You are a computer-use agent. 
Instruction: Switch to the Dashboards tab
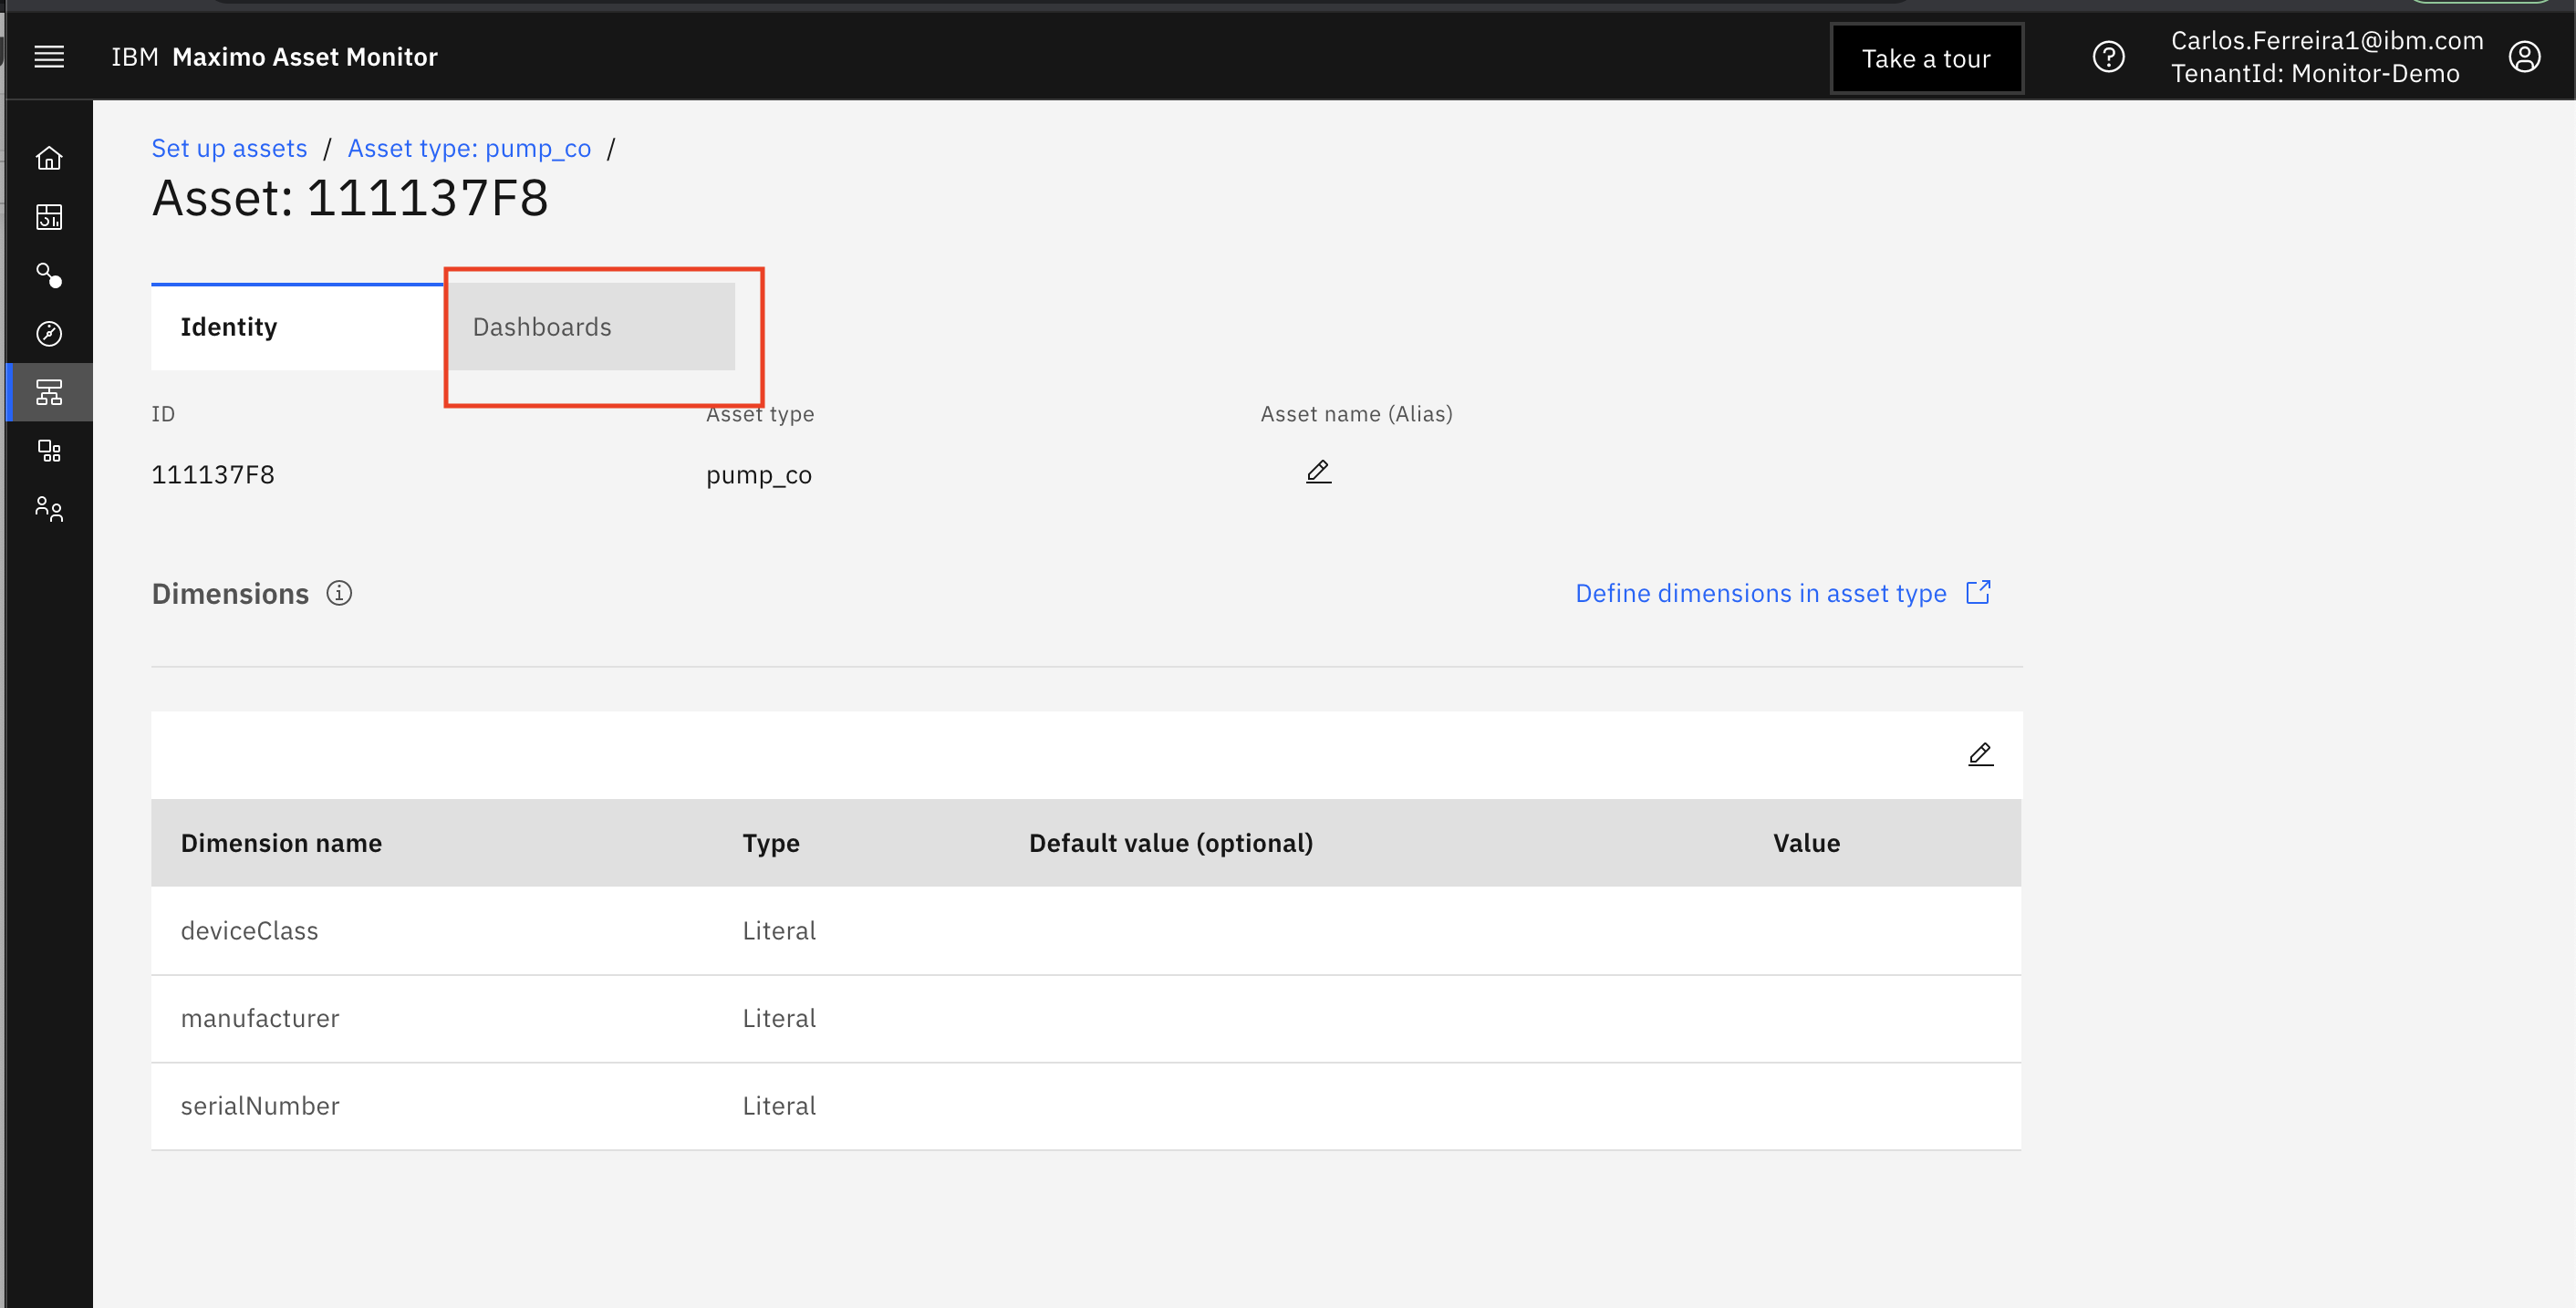pos(589,327)
